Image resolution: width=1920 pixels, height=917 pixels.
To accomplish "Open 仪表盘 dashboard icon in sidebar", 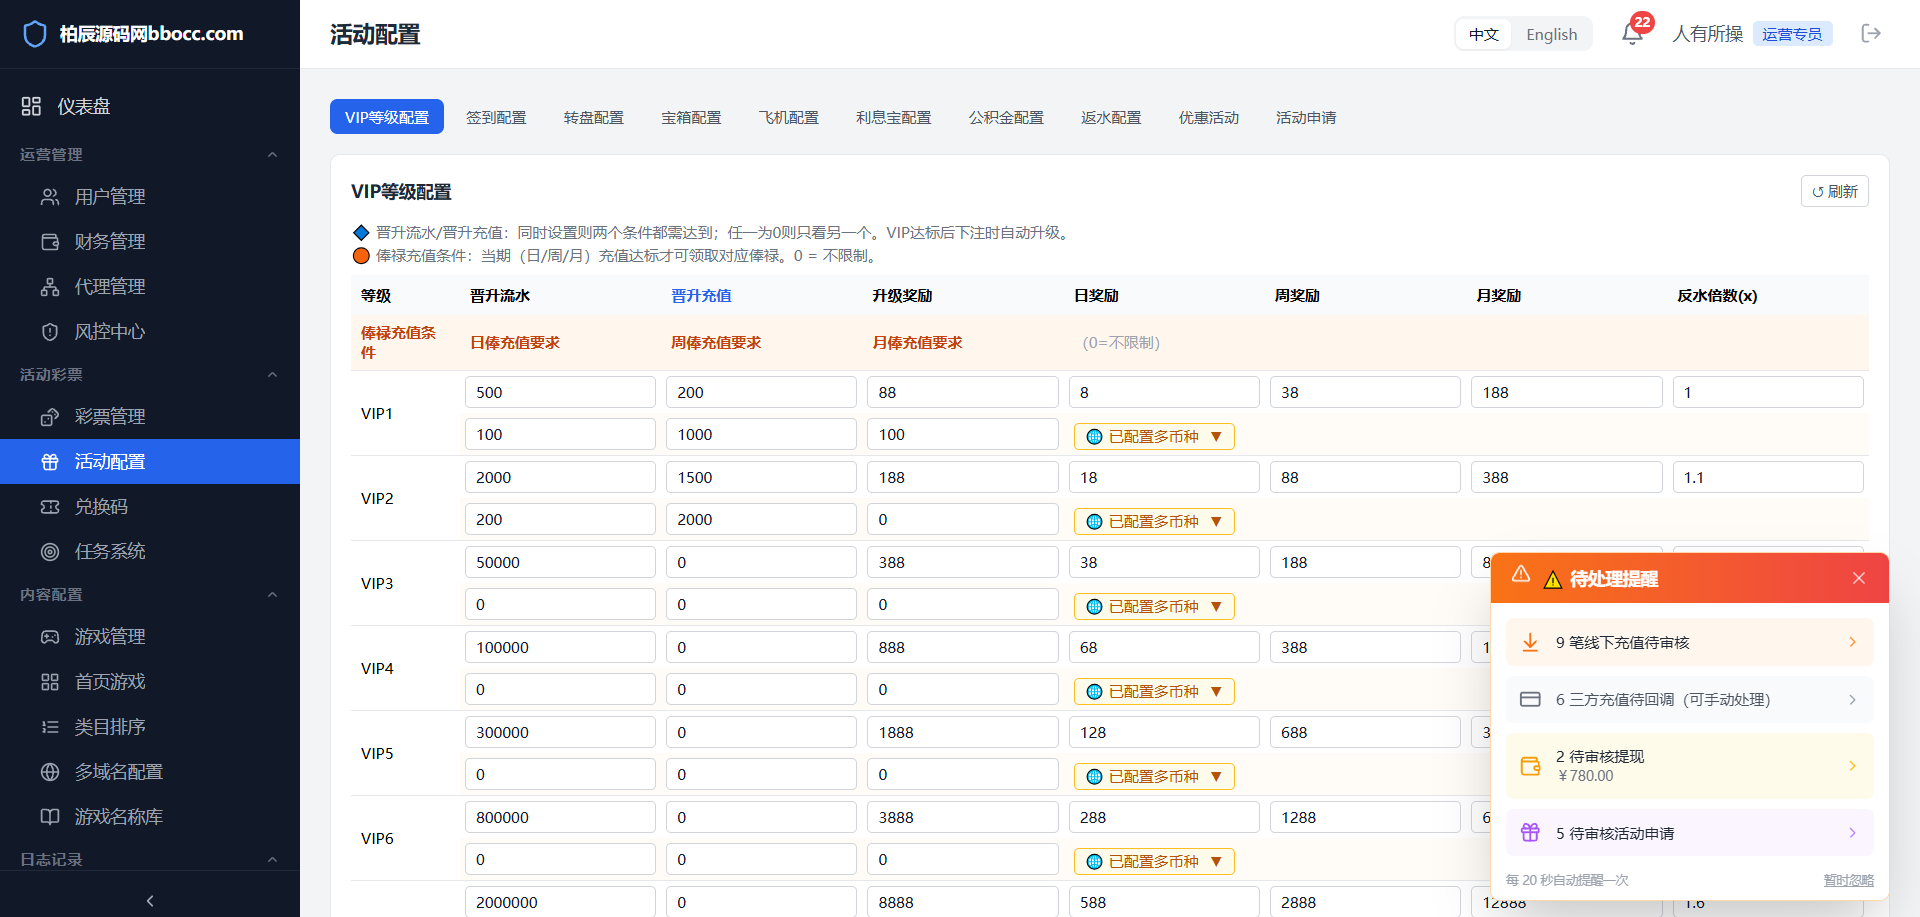I will [x=31, y=106].
